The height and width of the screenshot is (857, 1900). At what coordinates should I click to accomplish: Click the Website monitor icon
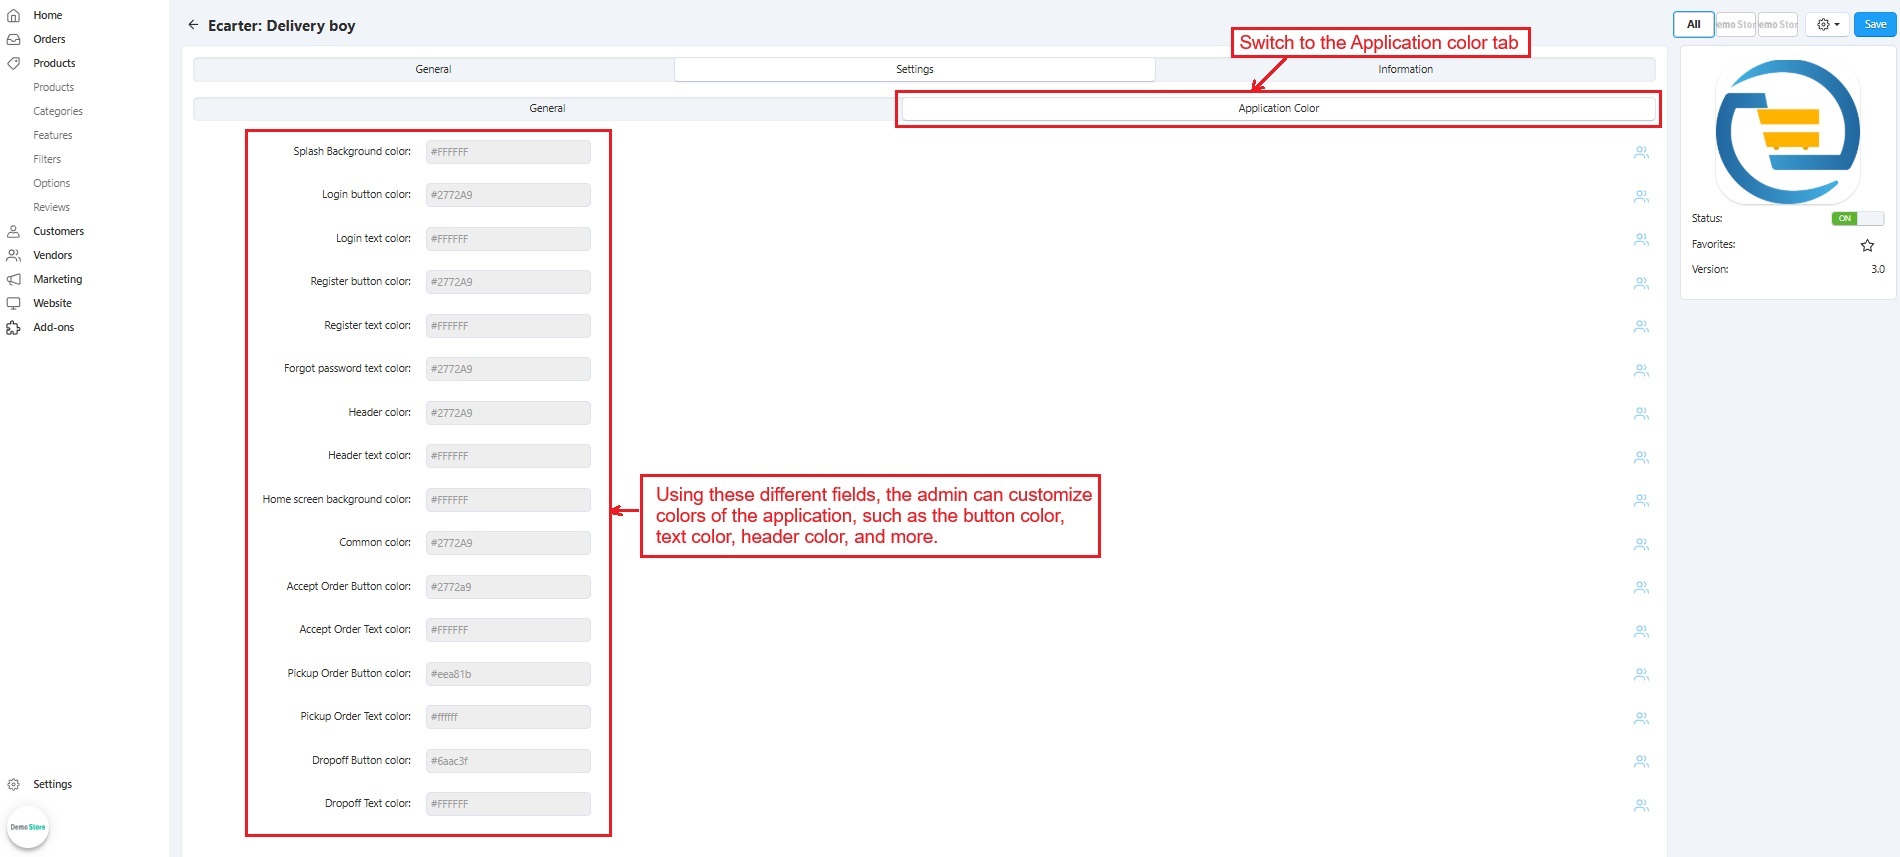click(x=14, y=303)
